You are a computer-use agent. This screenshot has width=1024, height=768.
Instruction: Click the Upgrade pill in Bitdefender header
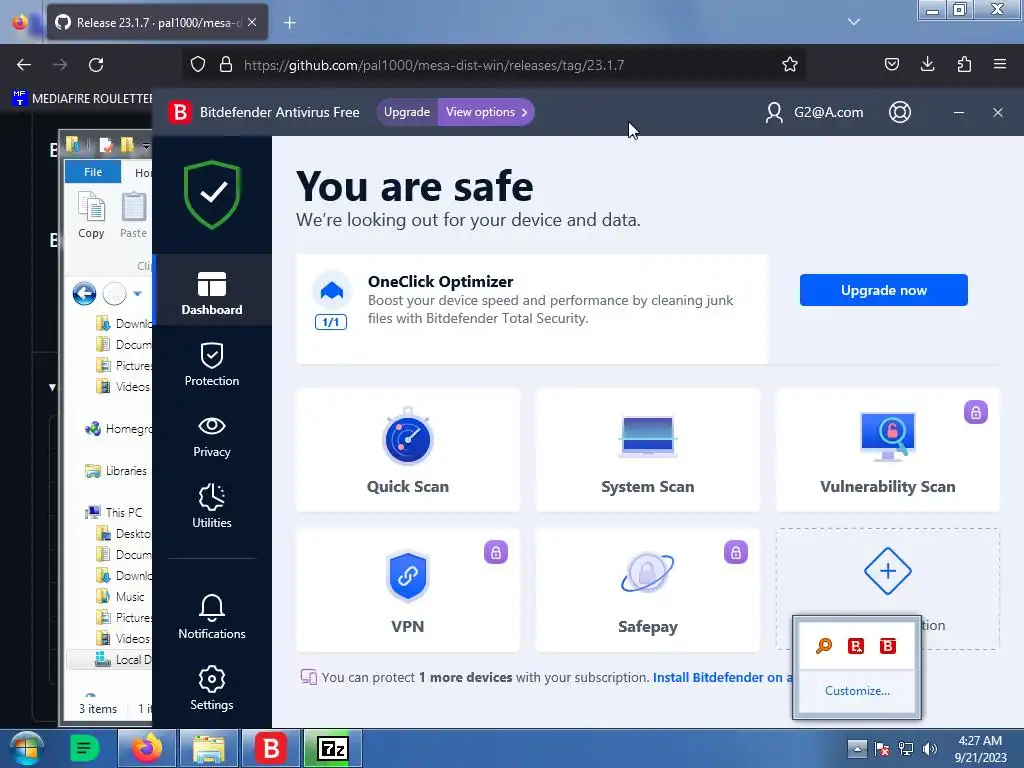(407, 112)
